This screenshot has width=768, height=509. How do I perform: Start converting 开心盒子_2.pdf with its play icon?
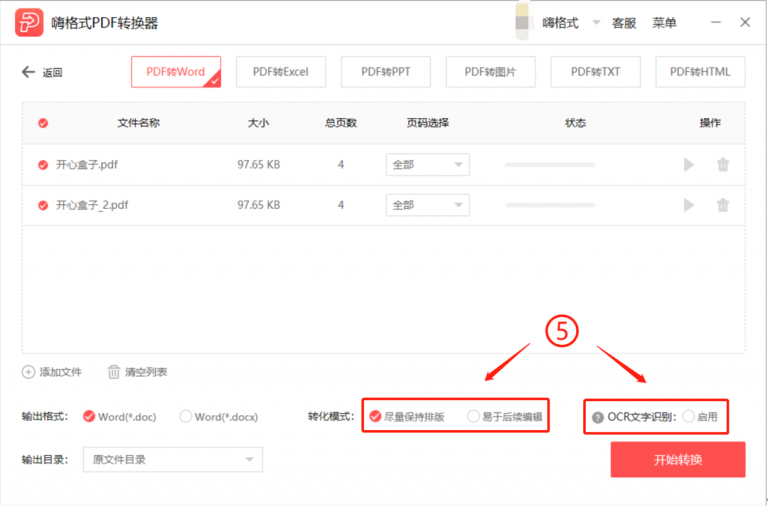[x=689, y=205]
